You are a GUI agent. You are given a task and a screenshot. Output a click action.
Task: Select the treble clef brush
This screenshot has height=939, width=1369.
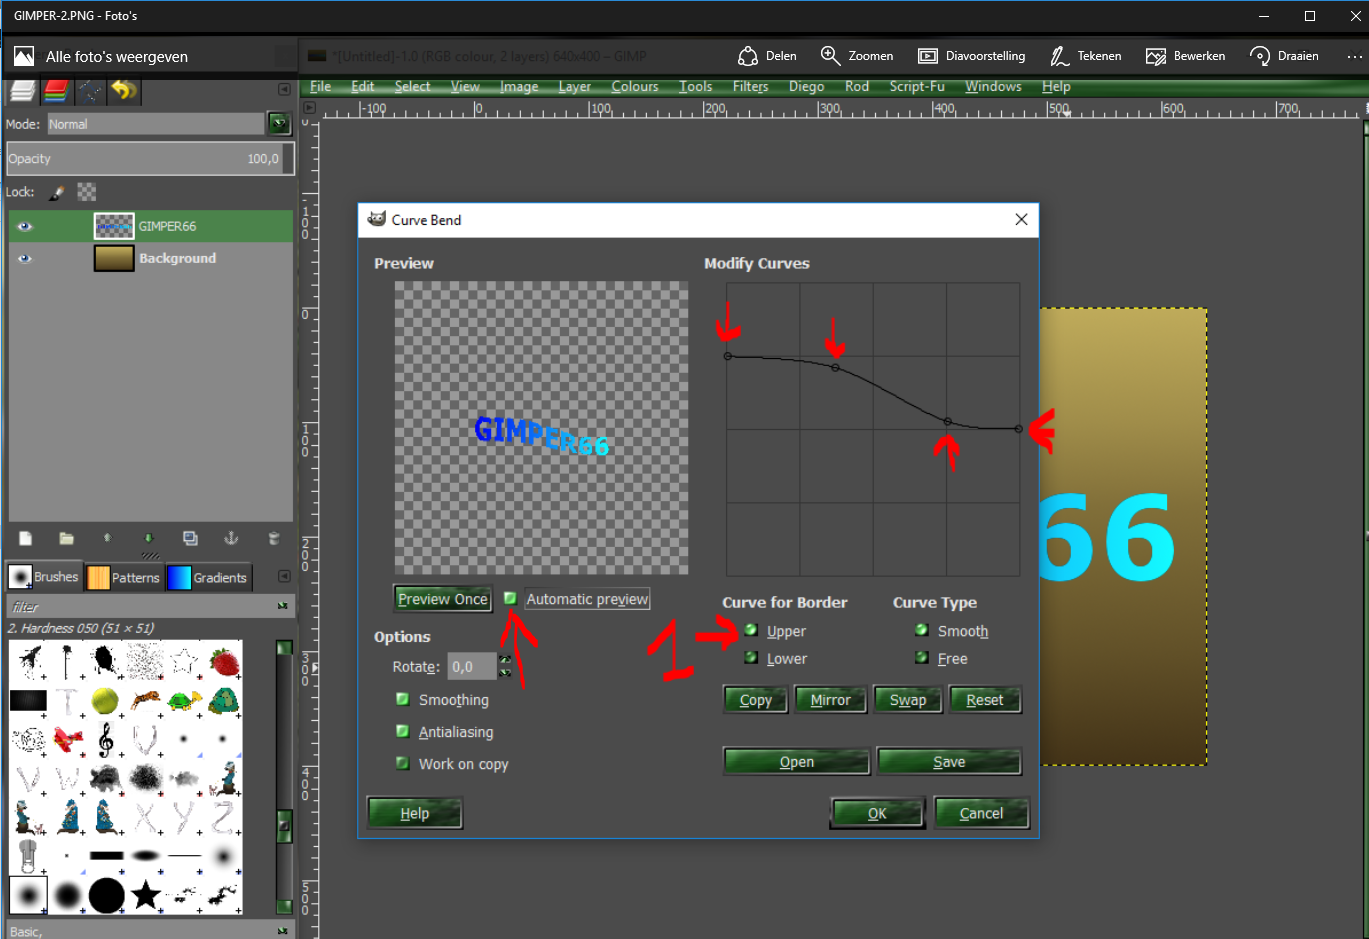tap(106, 740)
